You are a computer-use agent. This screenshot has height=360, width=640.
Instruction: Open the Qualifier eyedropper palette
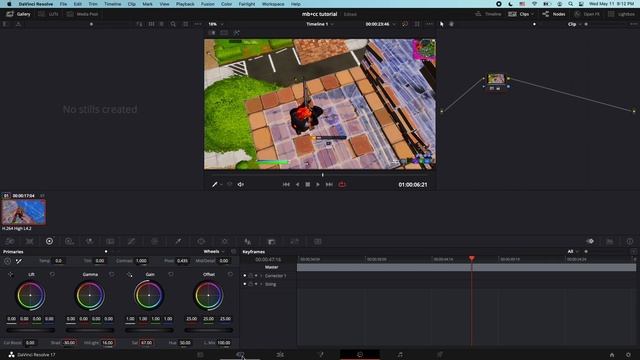coord(178,241)
